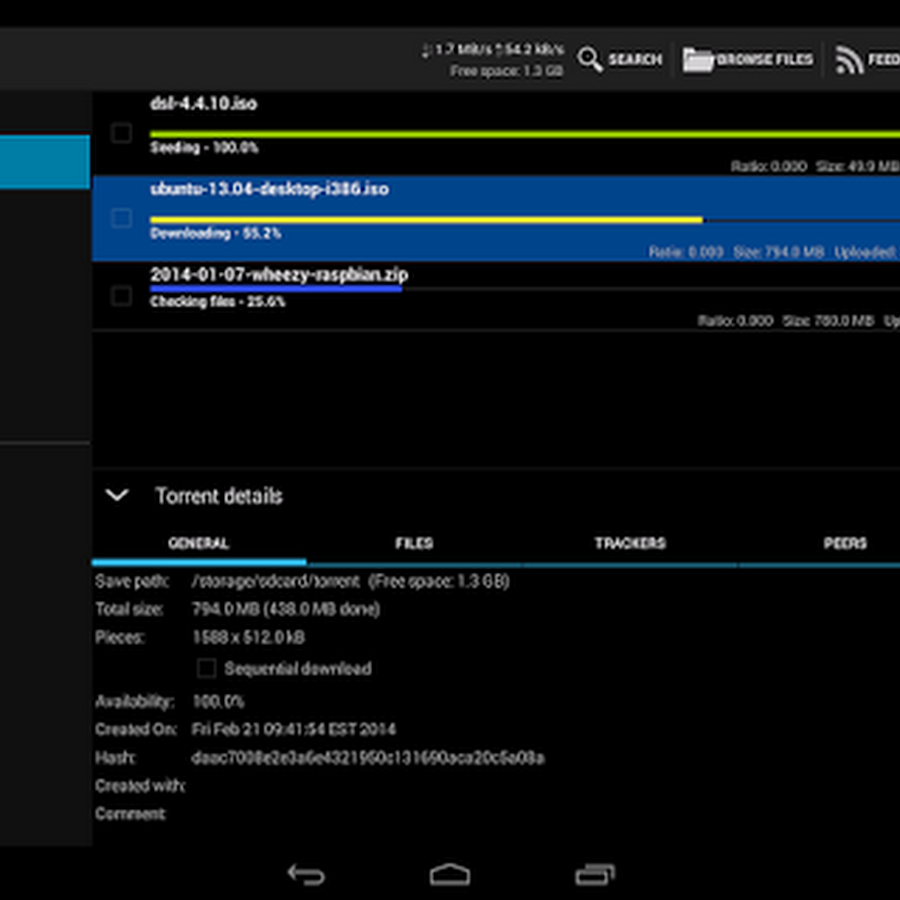
Task: Select the 2014-01-07-wheezy-raspbian.zip torrent name
Action: tap(279, 274)
